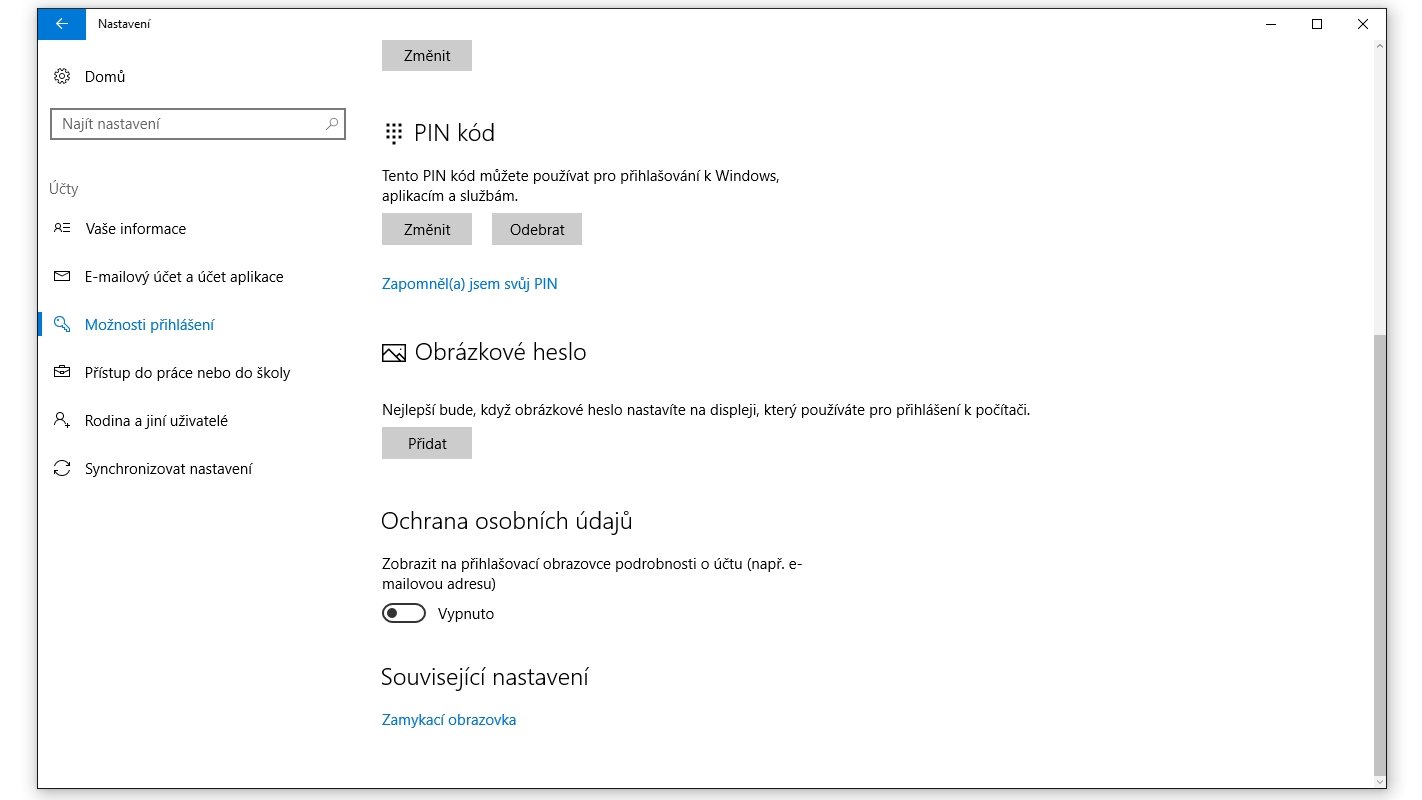Focus the Najít nastavení search field

coord(198,124)
